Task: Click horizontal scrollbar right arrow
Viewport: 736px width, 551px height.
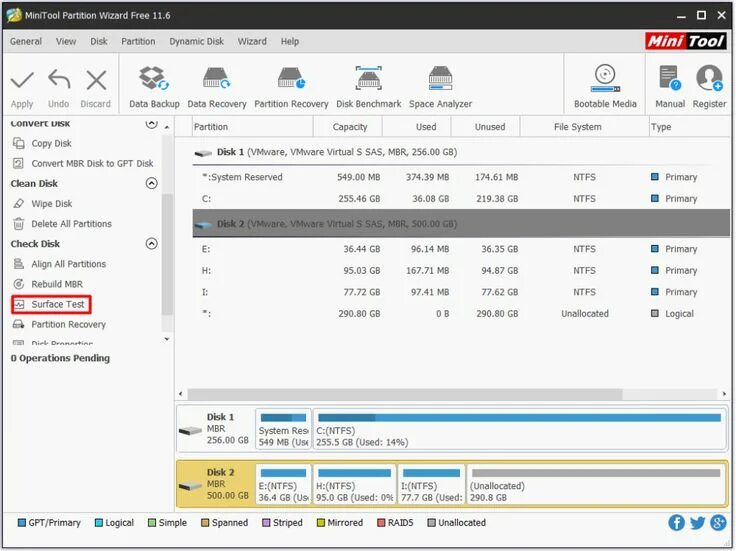Action: [724, 394]
